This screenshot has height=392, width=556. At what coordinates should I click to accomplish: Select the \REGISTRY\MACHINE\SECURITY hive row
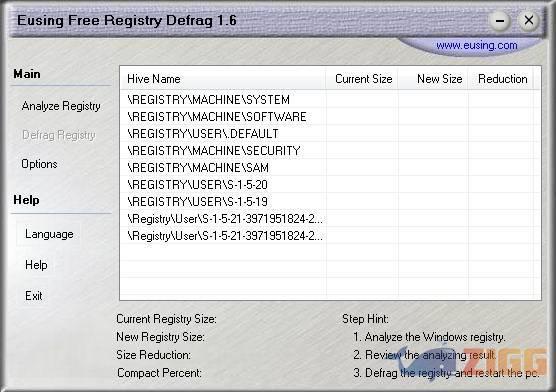pyautogui.click(x=330, y=151)
